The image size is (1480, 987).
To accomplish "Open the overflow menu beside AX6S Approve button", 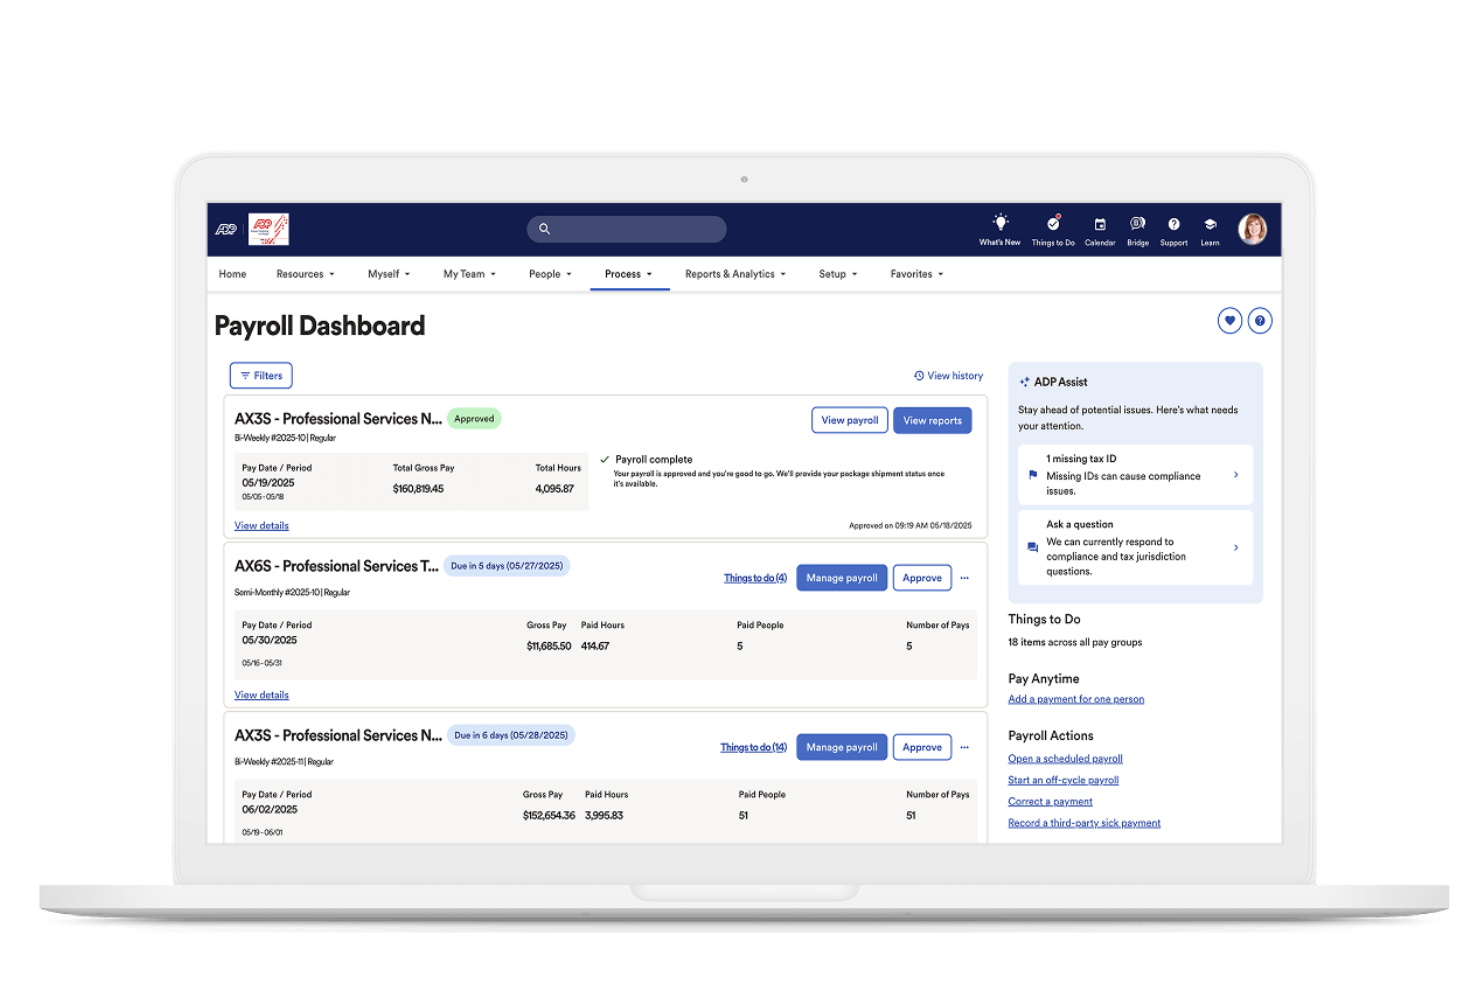I will click(x=964, y=577).
